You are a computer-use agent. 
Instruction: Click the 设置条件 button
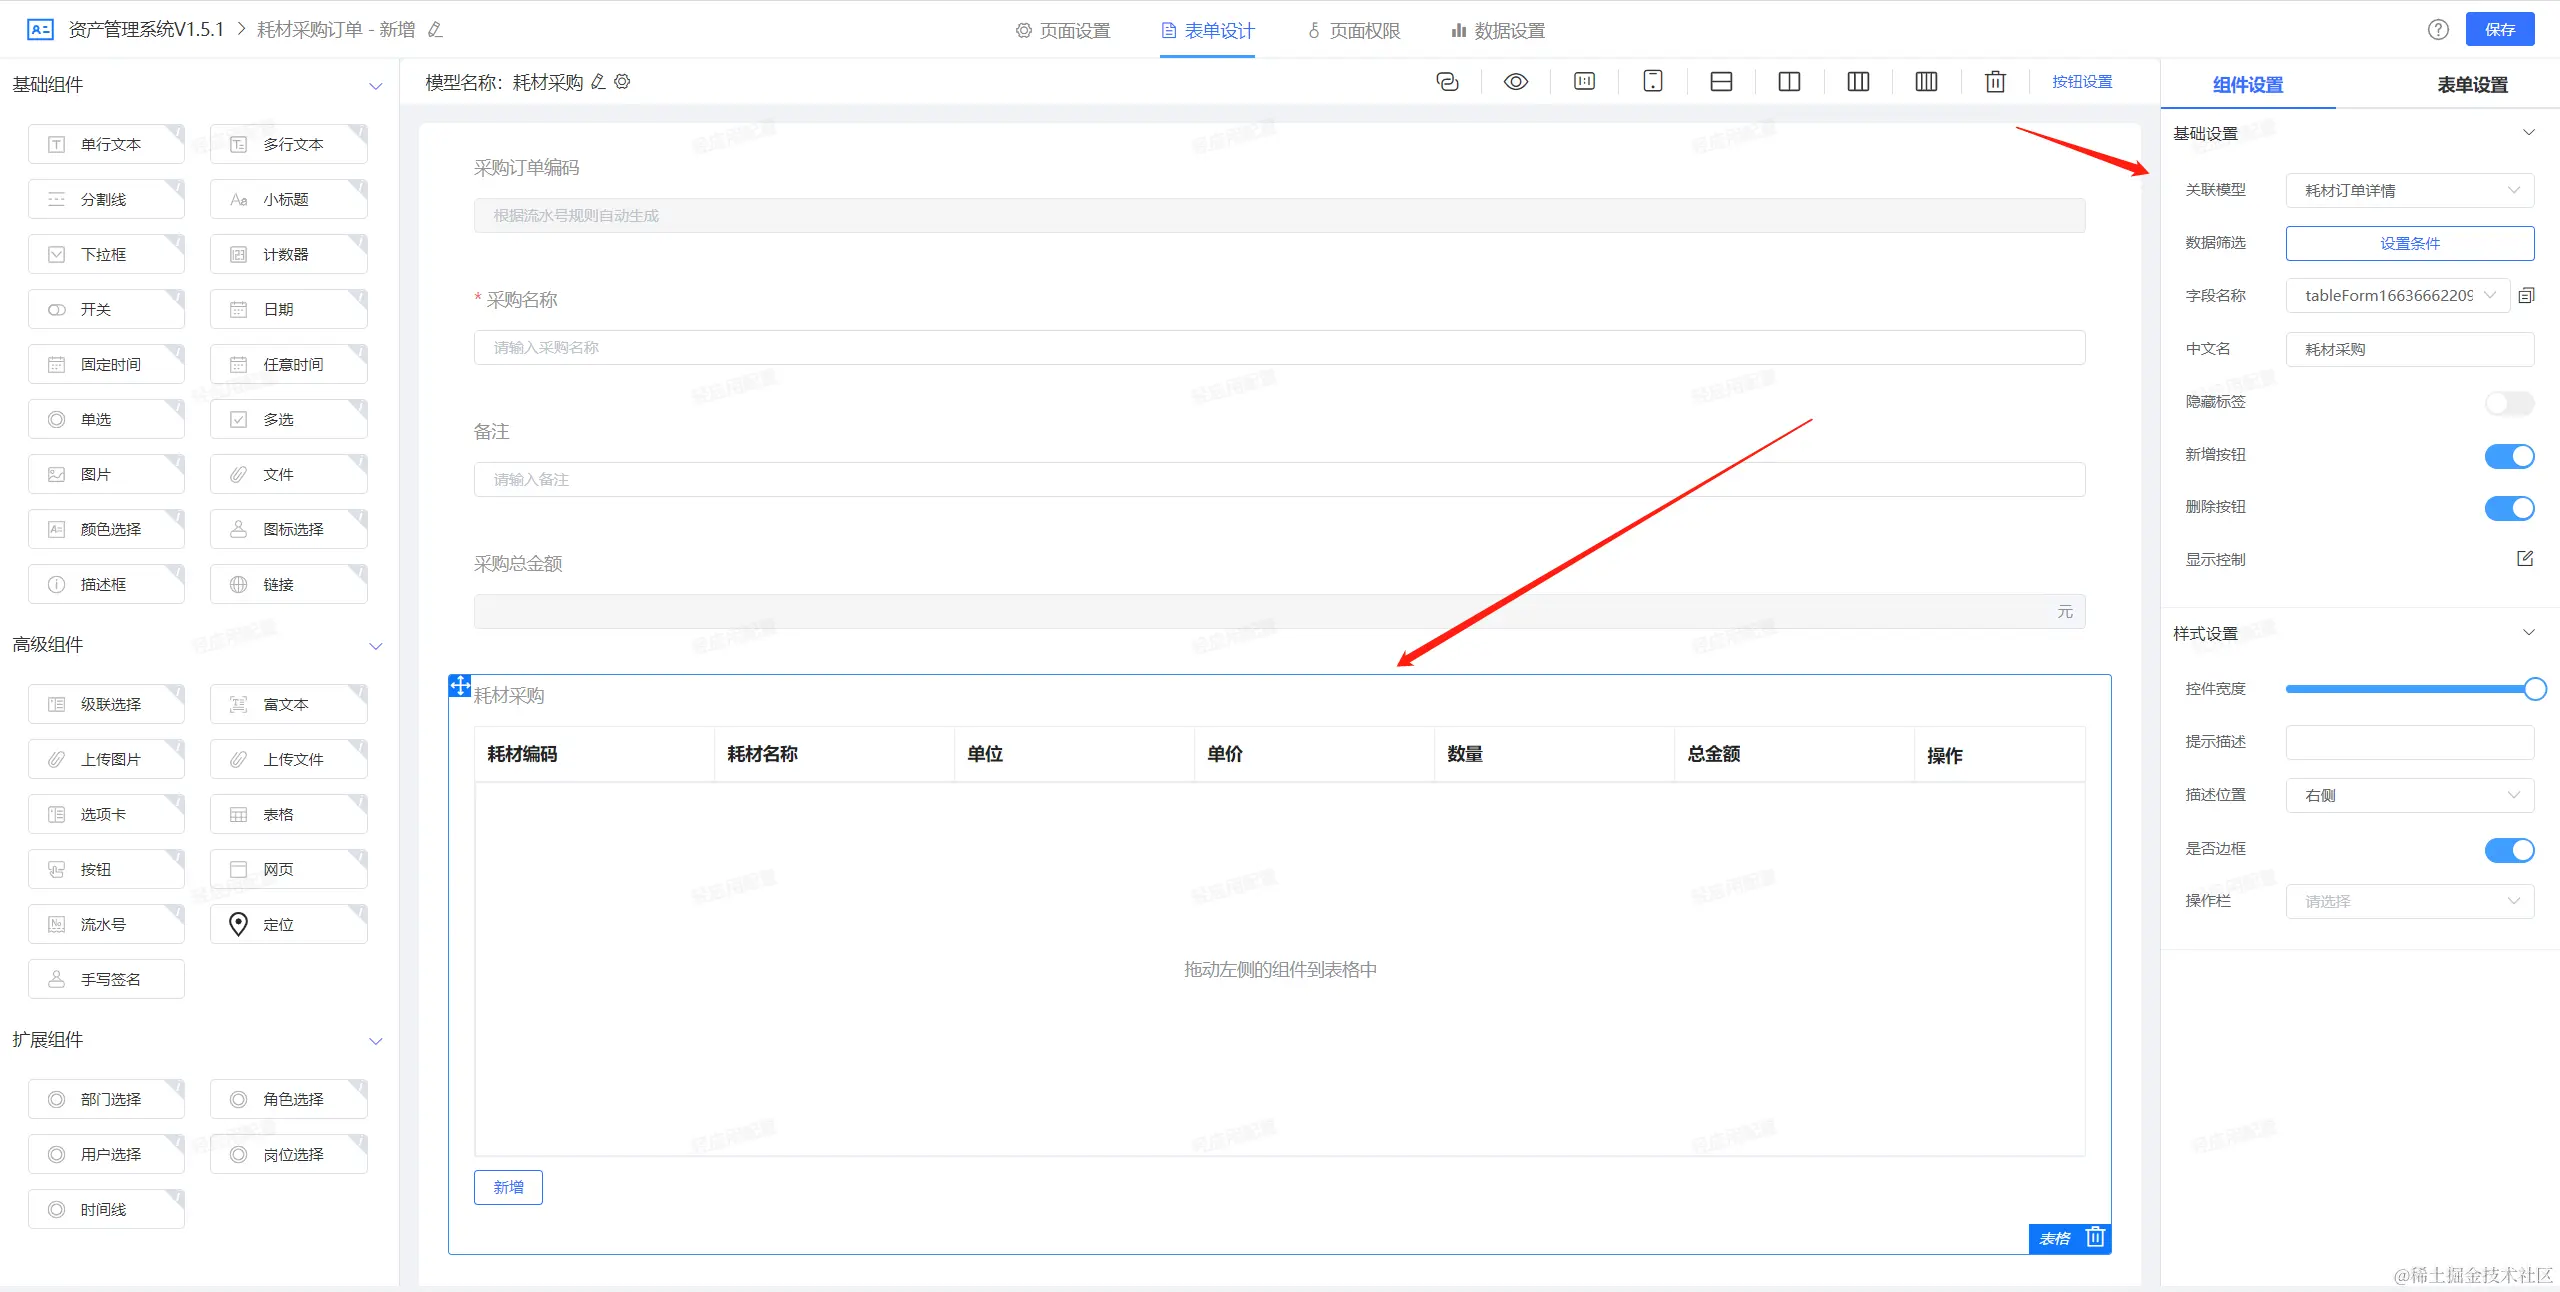click(2409, 243)
